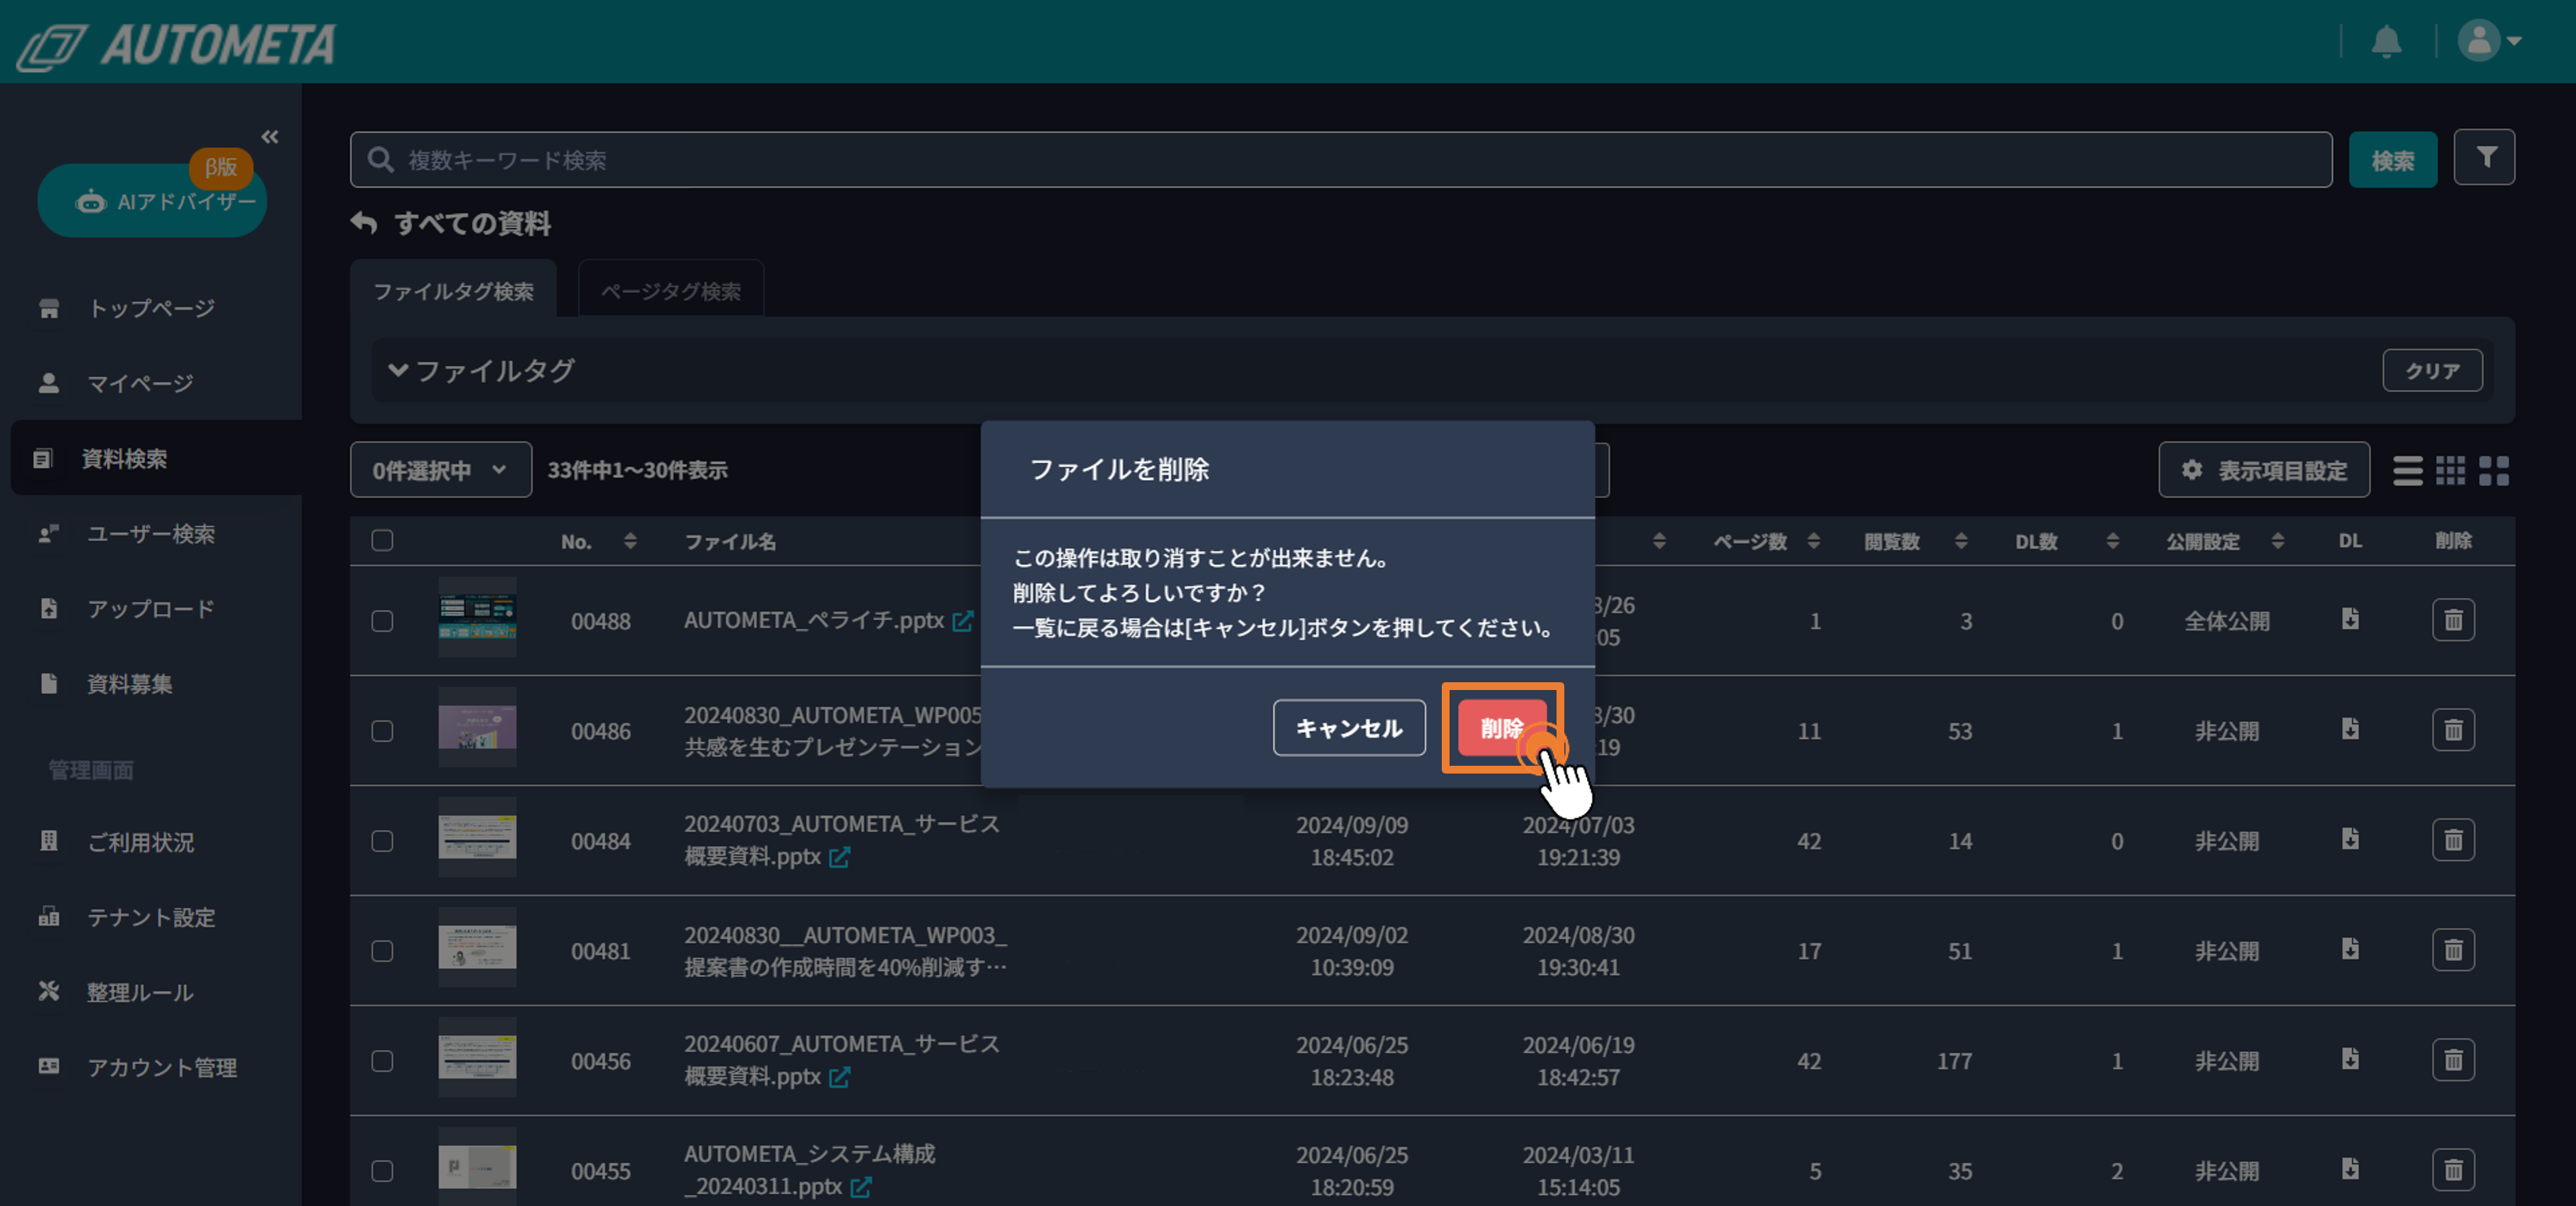Open the 0件選択中 dropdown
Screen dimensions: 2576x1206
point(440,470)
